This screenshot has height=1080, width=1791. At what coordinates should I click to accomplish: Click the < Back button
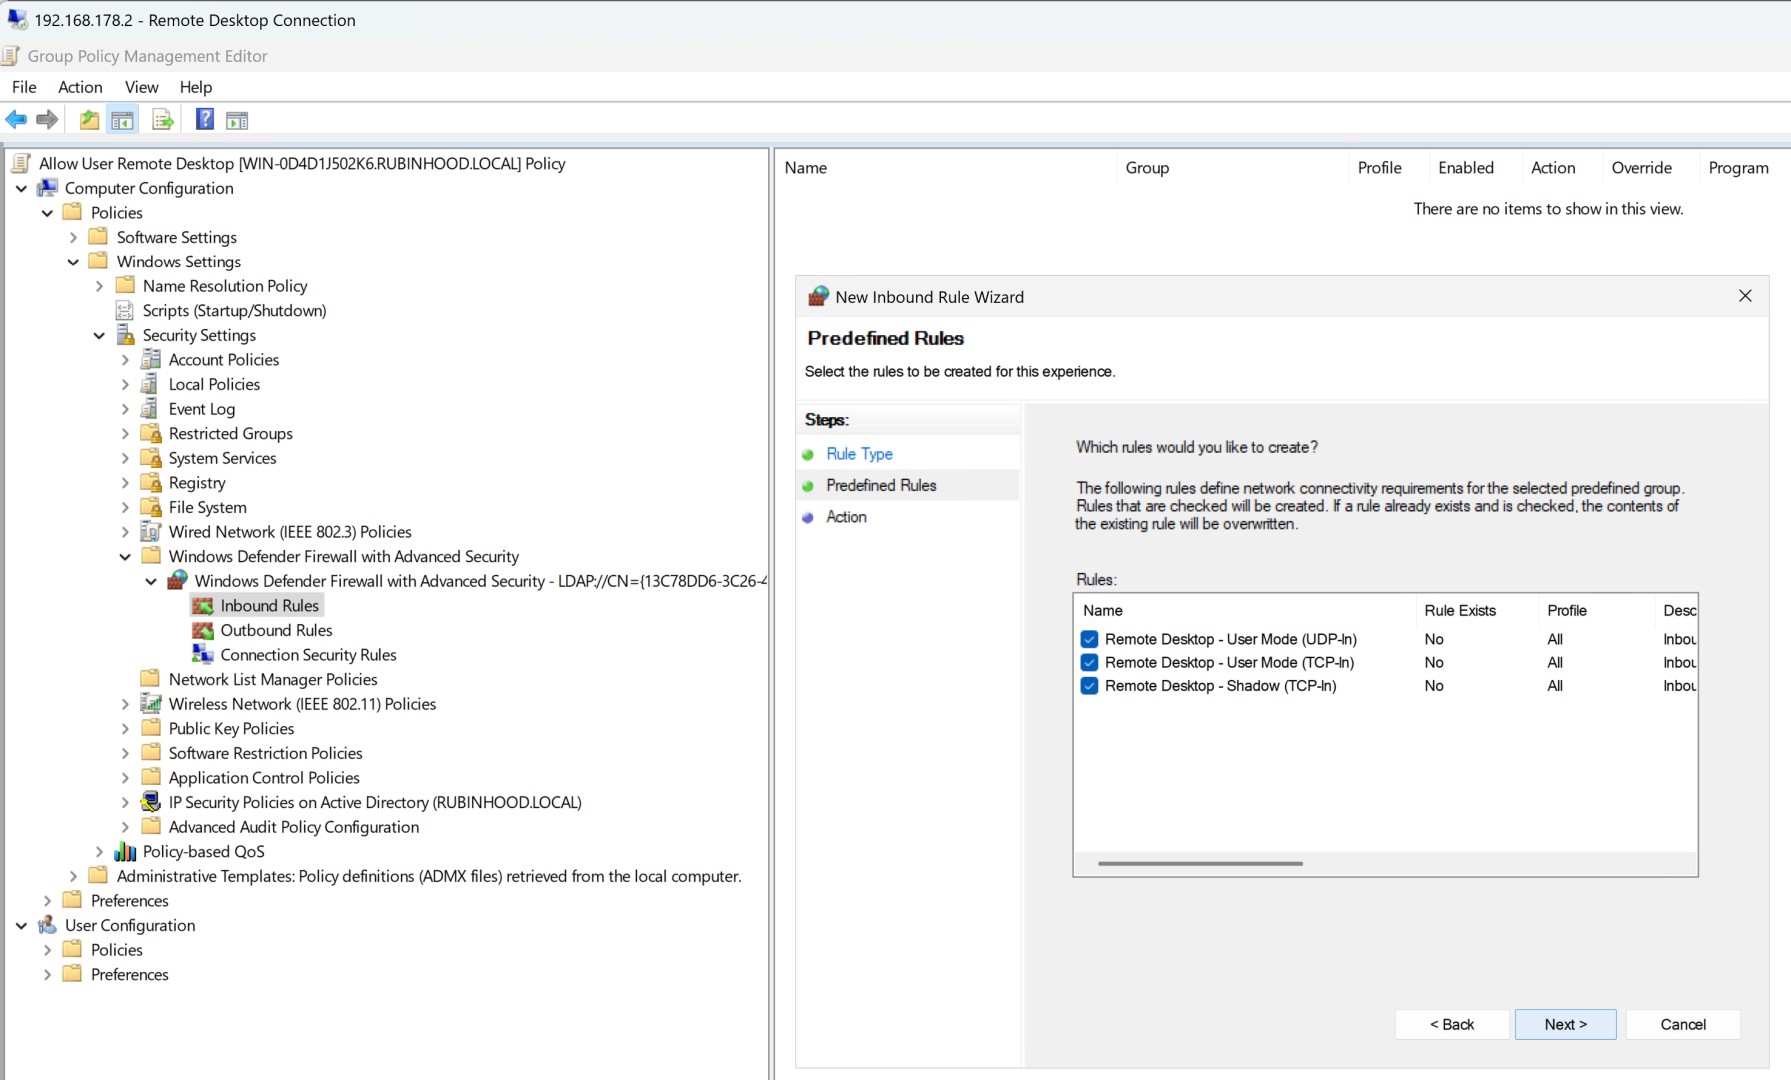coord(1451,1024)
